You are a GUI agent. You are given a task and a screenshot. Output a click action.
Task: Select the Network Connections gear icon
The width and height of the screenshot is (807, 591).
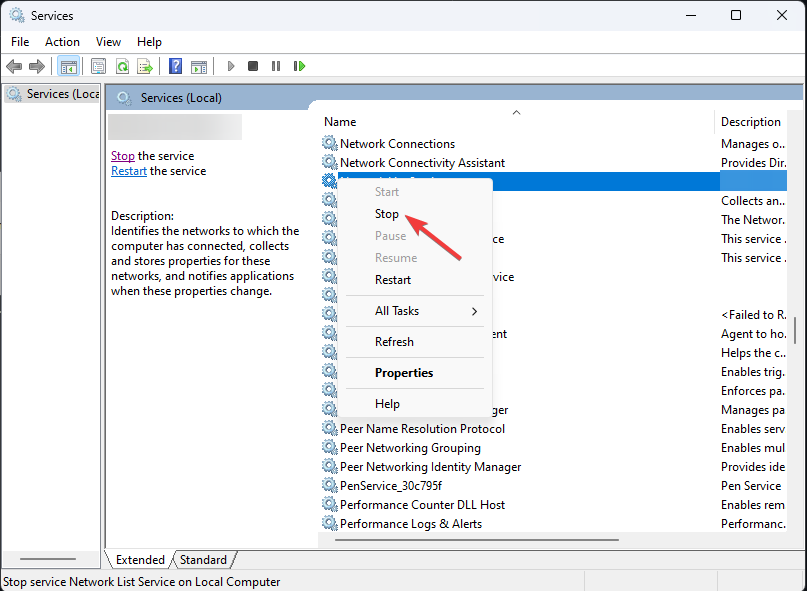tap(329, 144)
